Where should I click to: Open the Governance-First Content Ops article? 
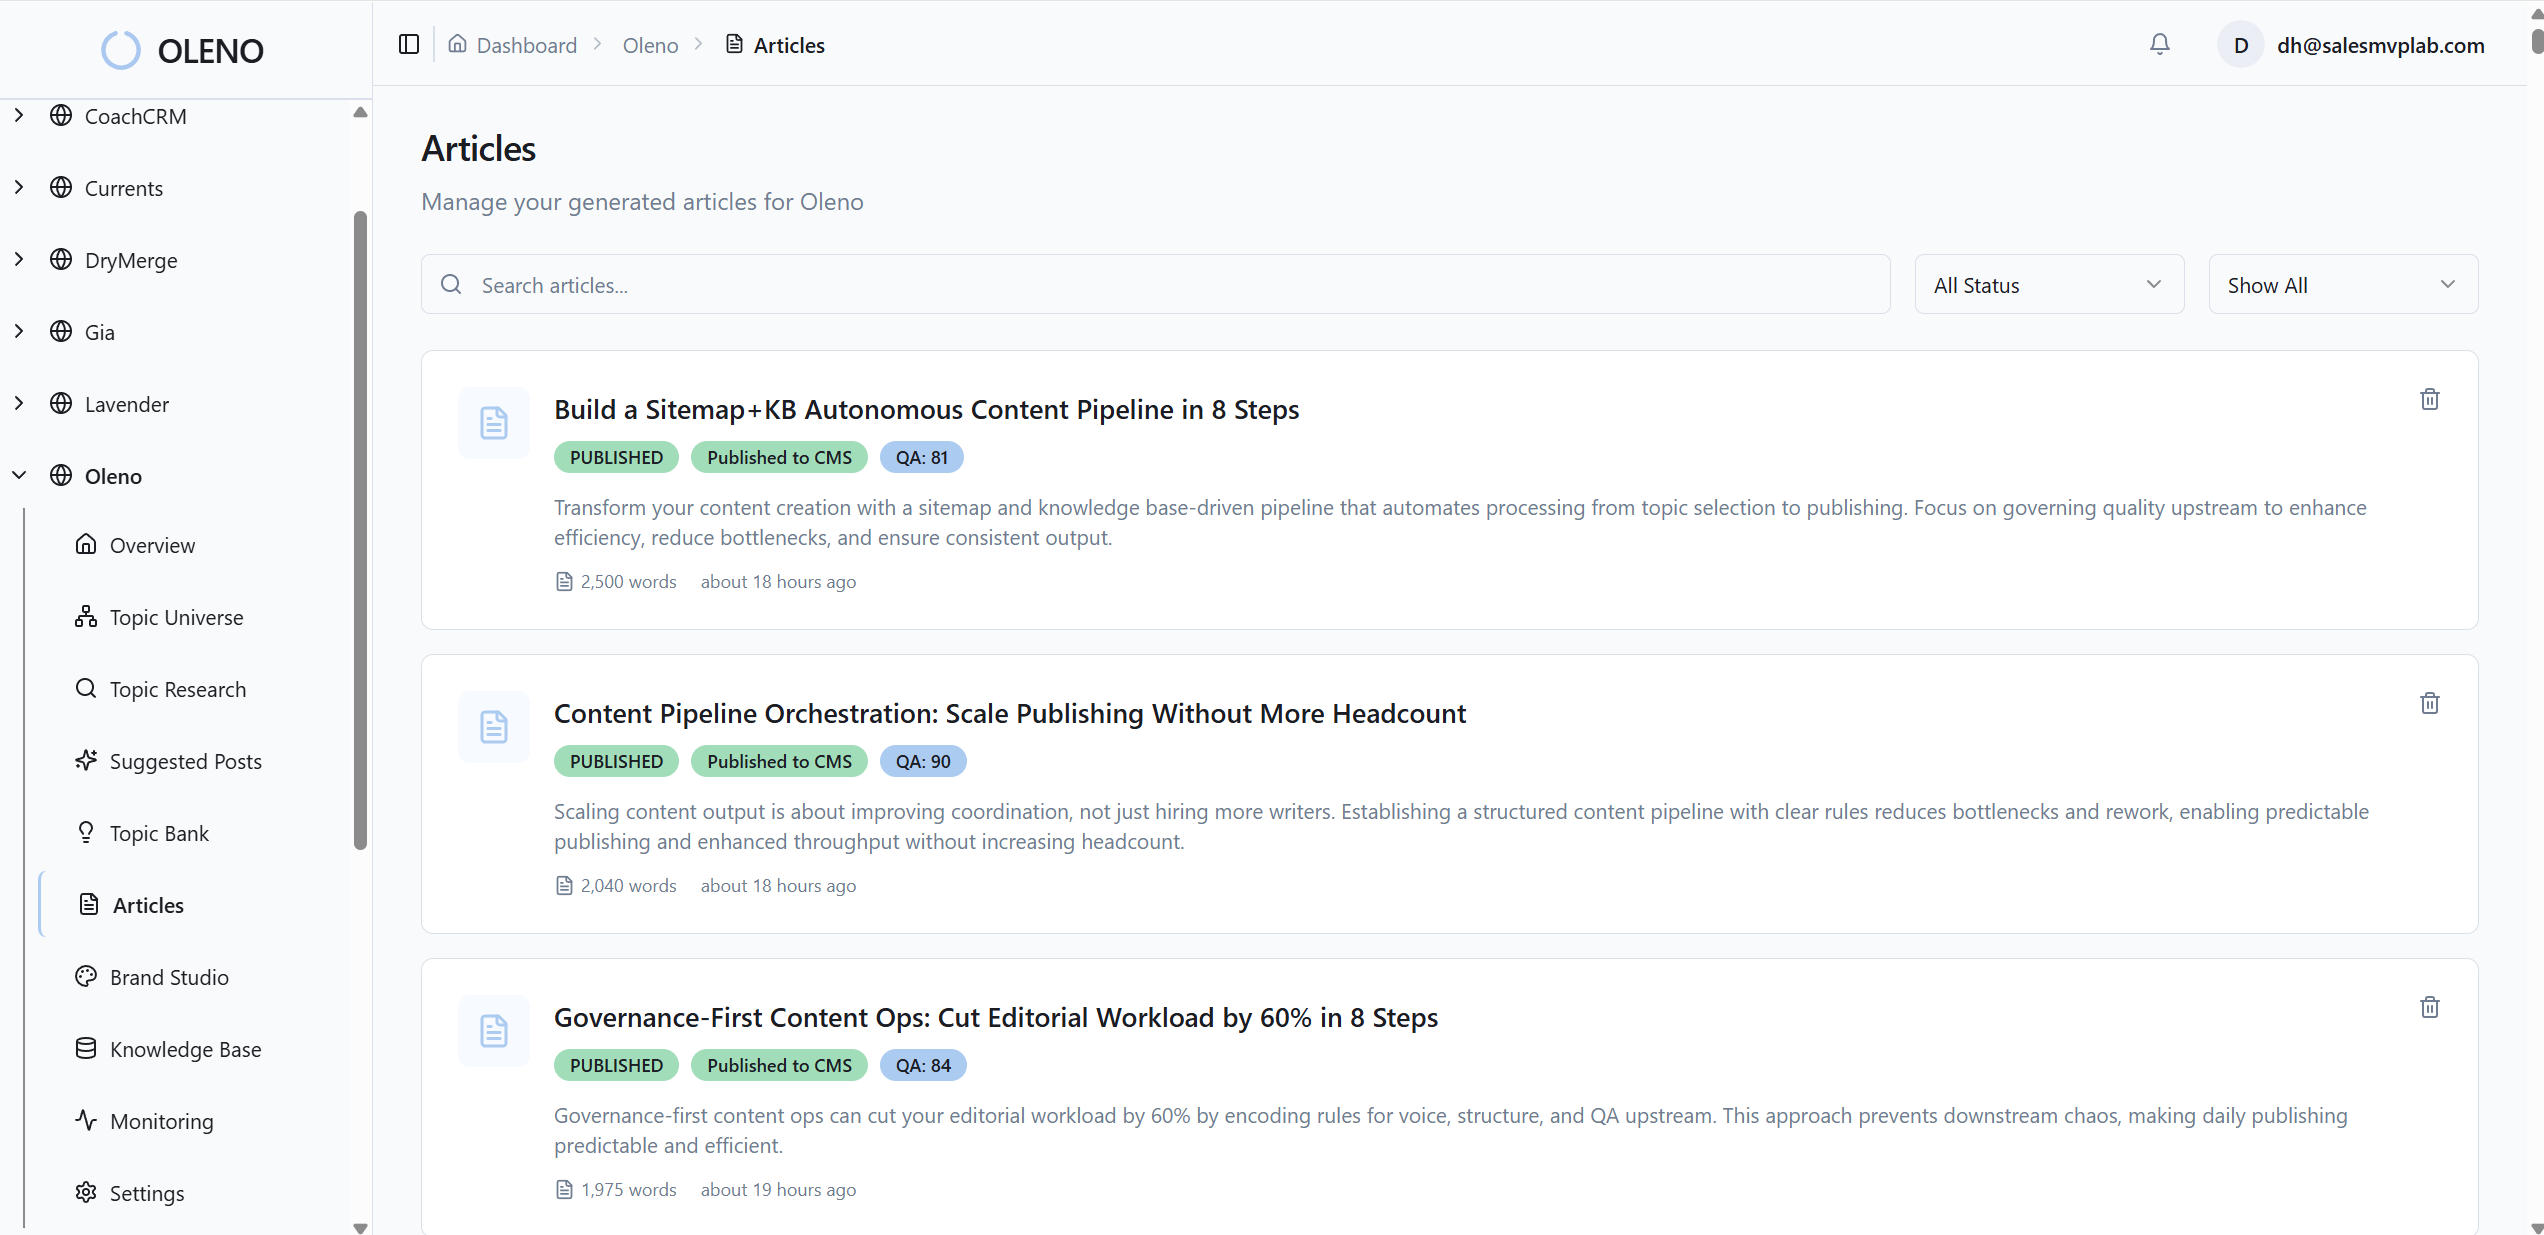pyautogui.click(x=995, y=1017)
